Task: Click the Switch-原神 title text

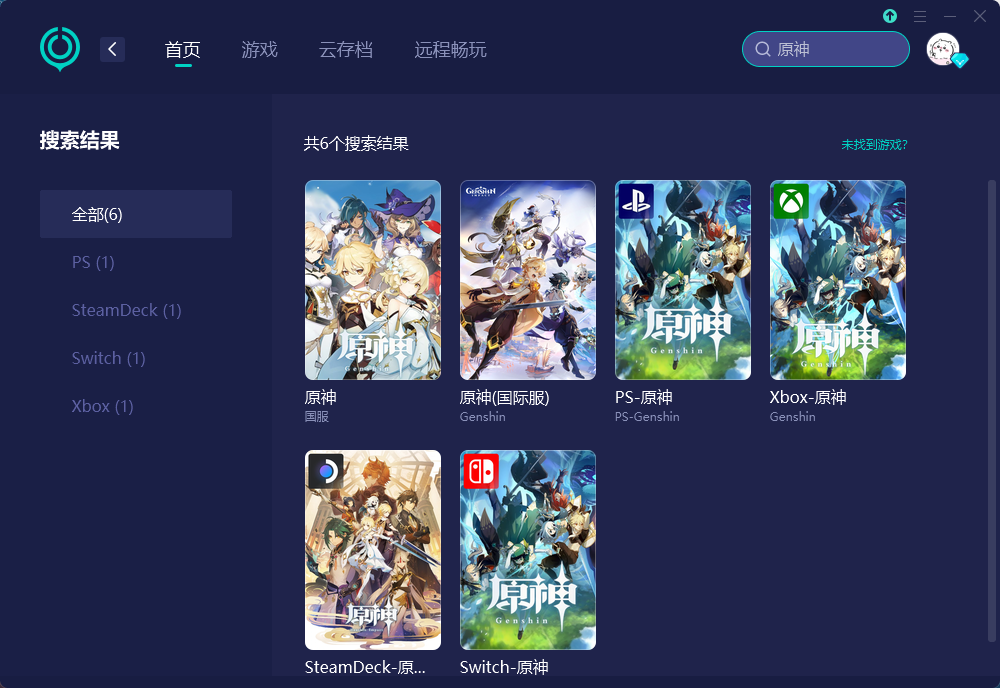Action: [504, 667]
